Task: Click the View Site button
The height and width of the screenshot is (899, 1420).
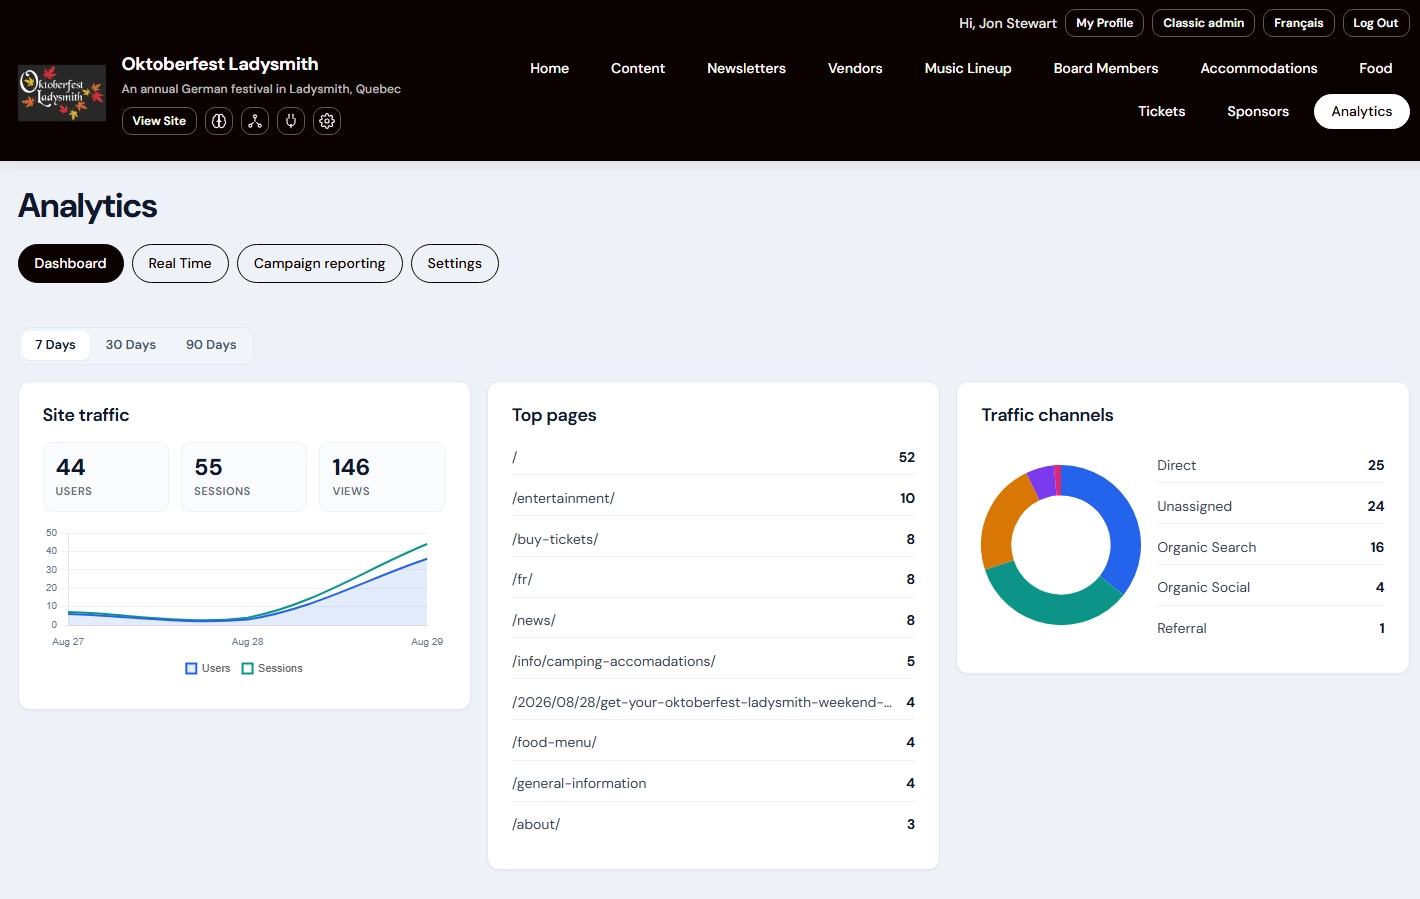Action: 159,121
